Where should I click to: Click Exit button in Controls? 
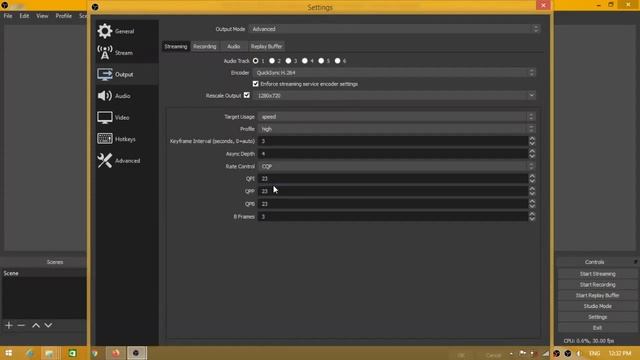(x=597, y=328)
